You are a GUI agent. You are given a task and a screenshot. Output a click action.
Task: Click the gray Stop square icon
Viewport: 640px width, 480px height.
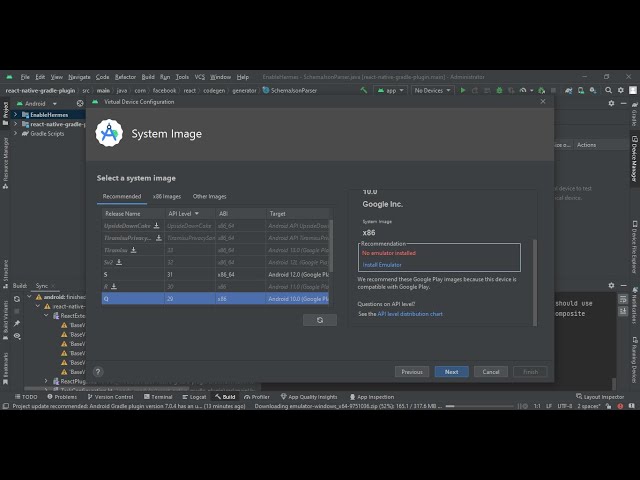(x=553, y=90)
